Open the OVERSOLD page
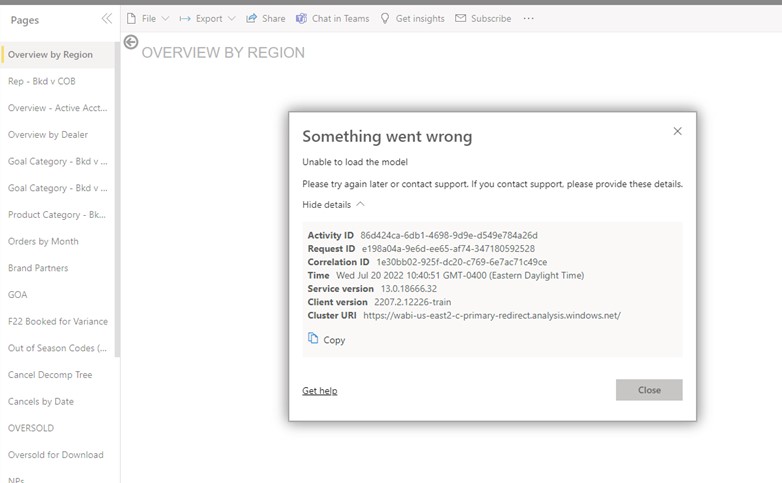 point(57,428)
